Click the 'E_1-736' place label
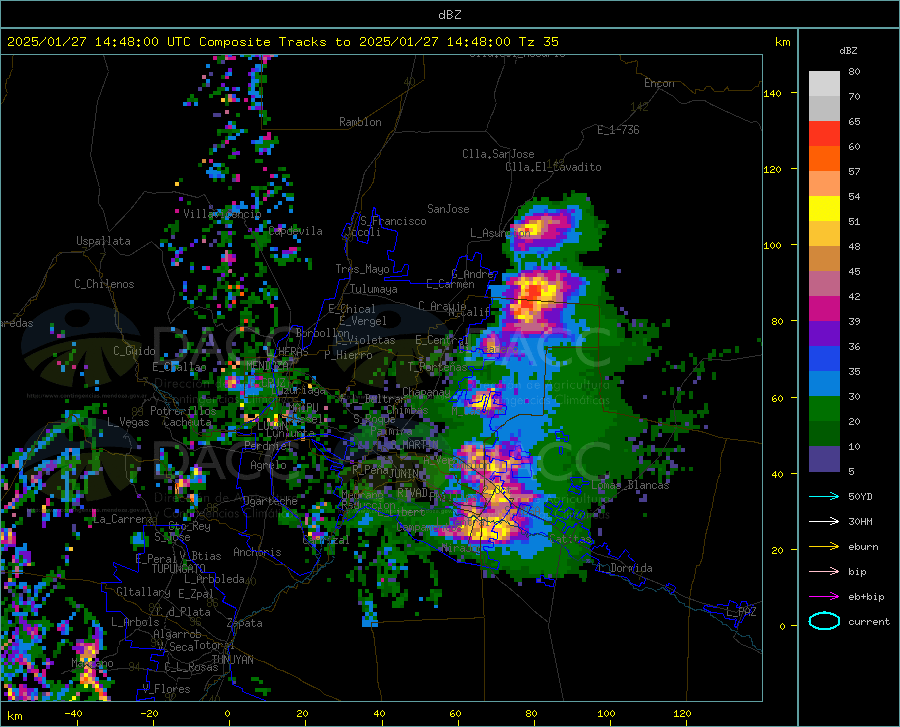Screen dimensions: 900x727 point(618,130)
